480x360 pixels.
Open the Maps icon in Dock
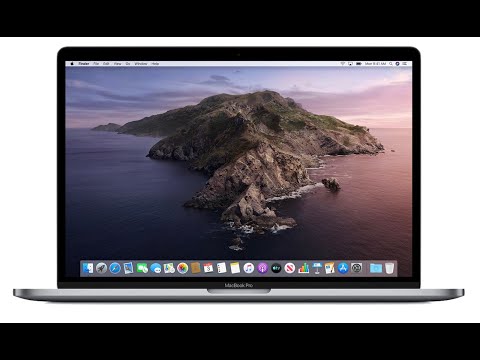click(x=169, y=268)
